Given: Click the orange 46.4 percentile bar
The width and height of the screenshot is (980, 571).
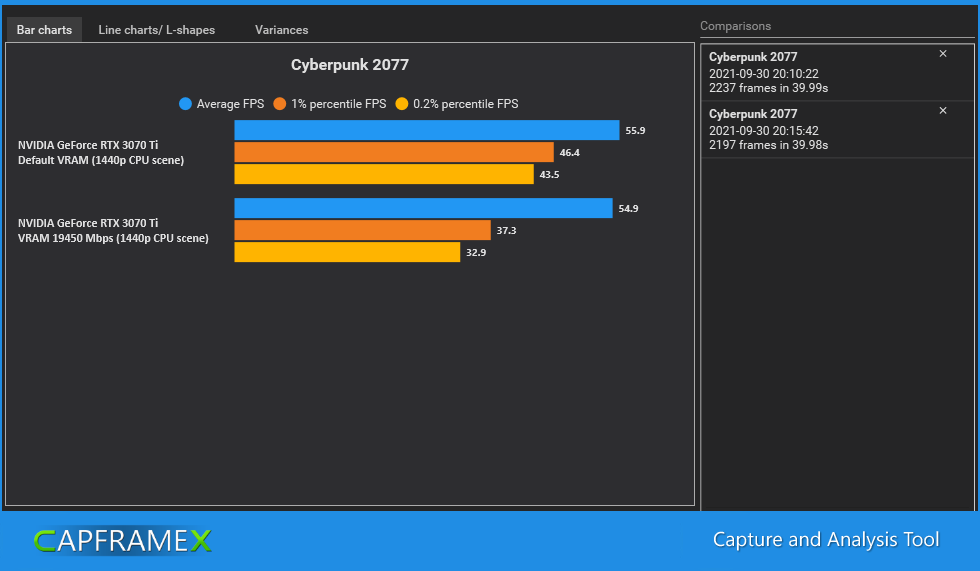Looking at the screenshot, I should tap(394, 152).
